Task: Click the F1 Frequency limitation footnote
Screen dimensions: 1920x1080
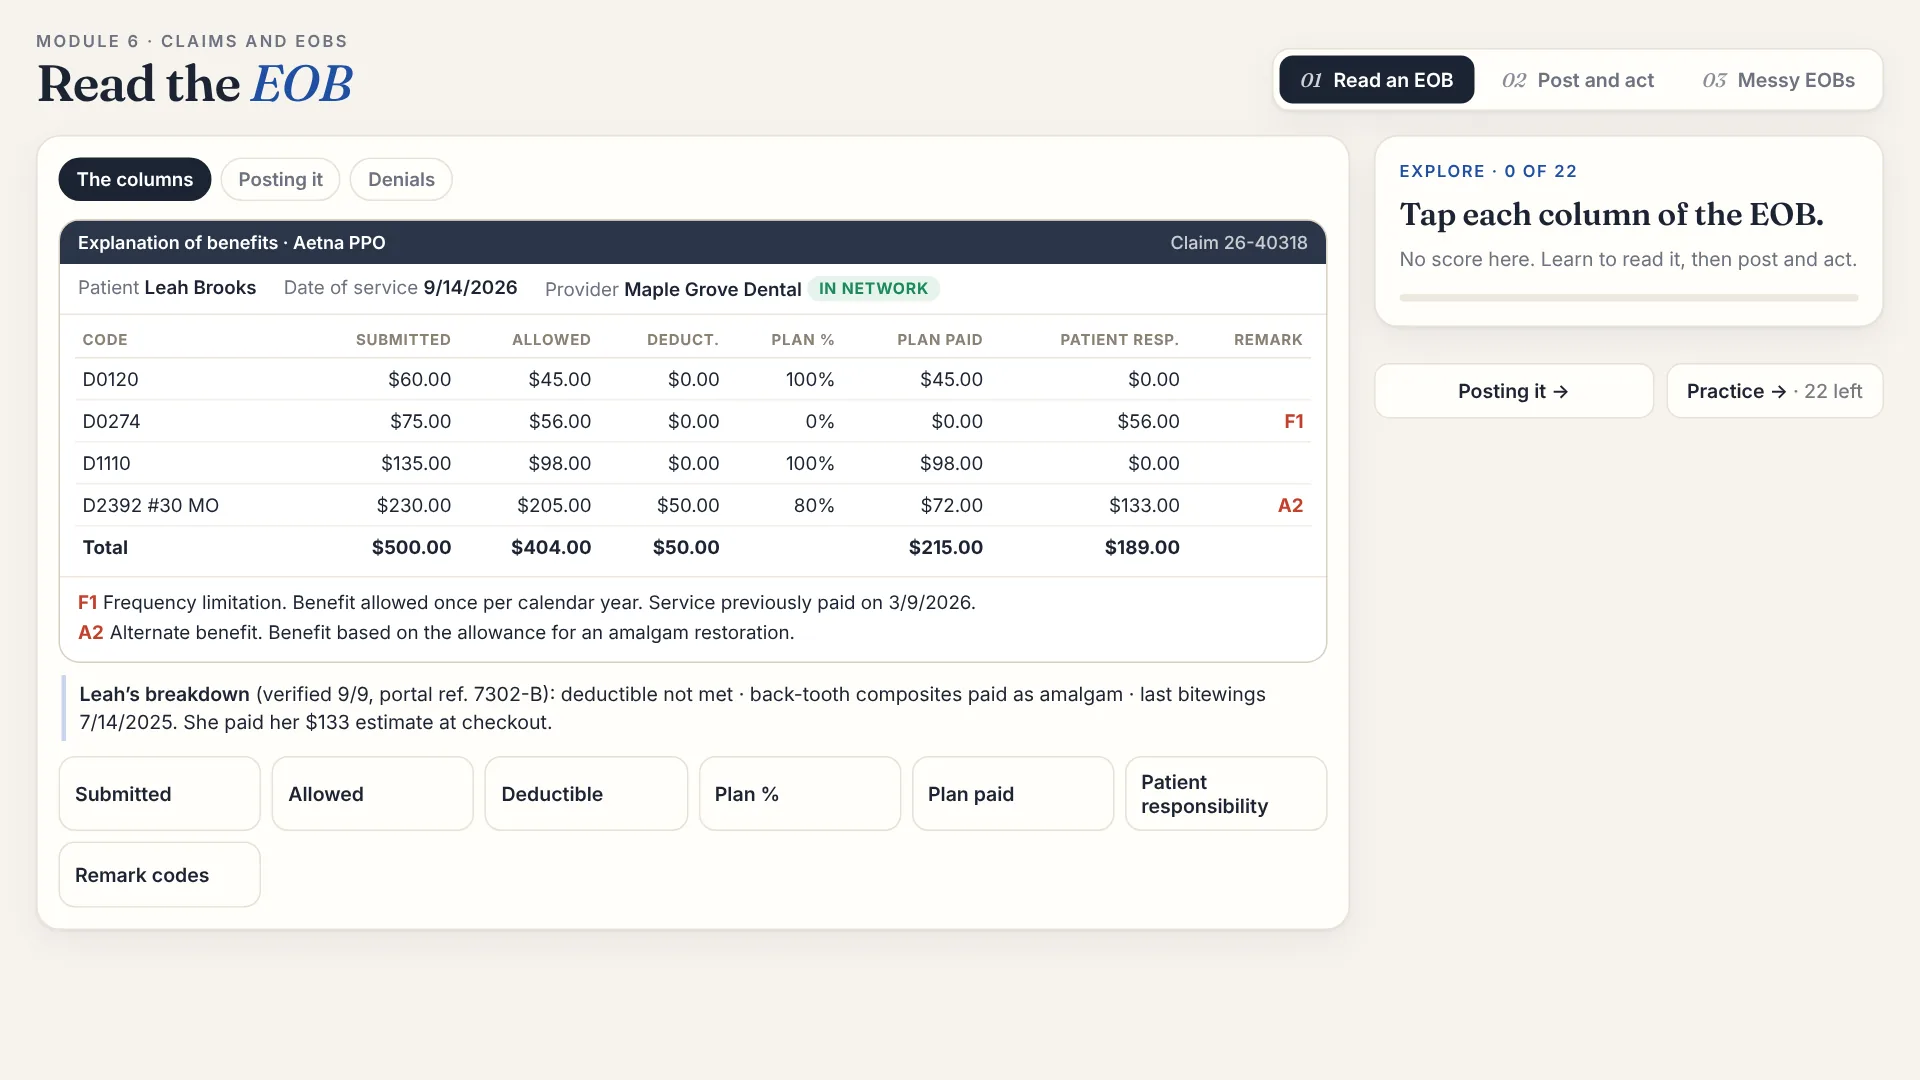Action: click(x=527, y=603)
